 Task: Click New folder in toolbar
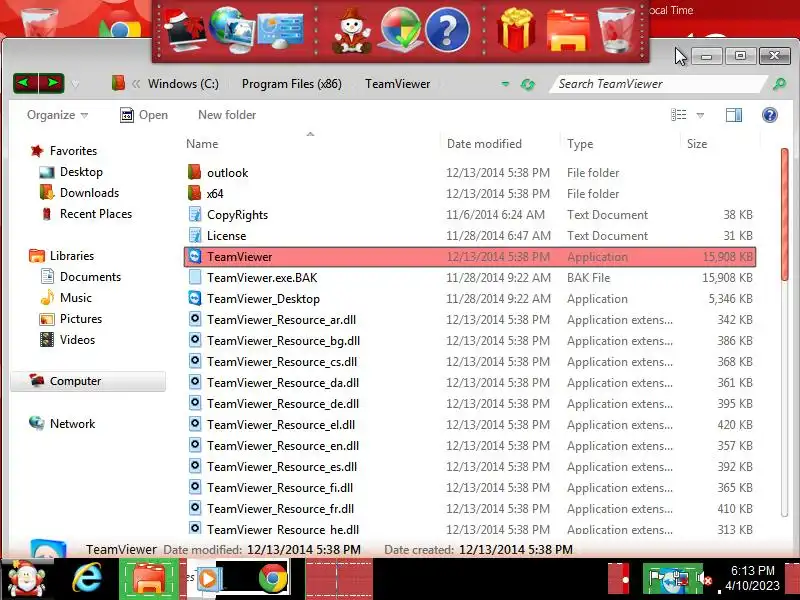pyautogui.click(x=227, y=115)
